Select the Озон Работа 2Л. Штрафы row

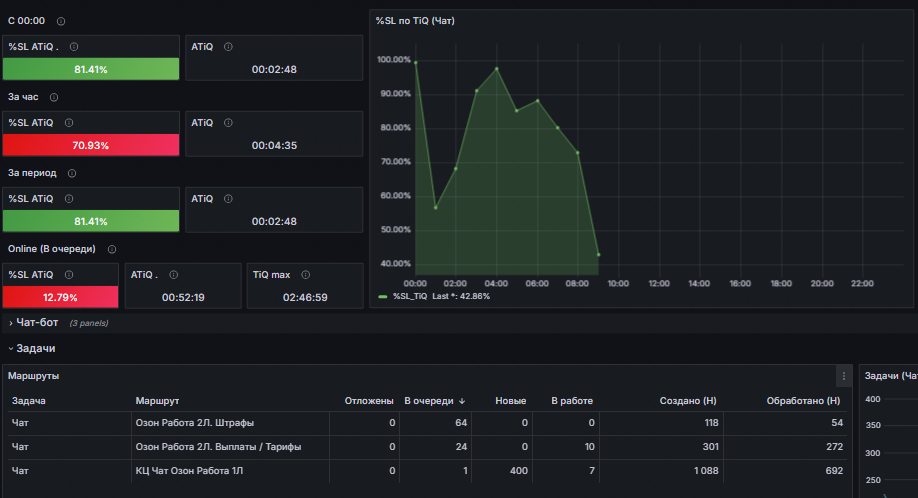427,423
